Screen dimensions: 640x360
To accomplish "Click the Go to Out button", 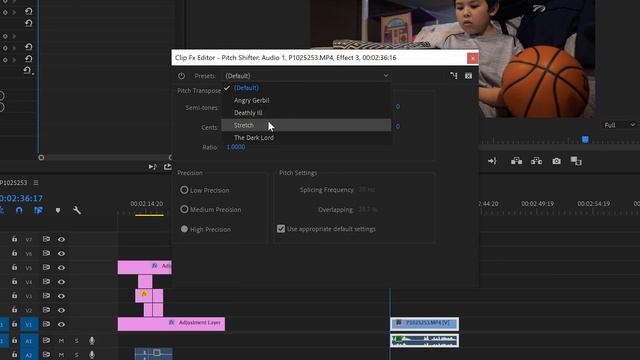I will (492, 161).
